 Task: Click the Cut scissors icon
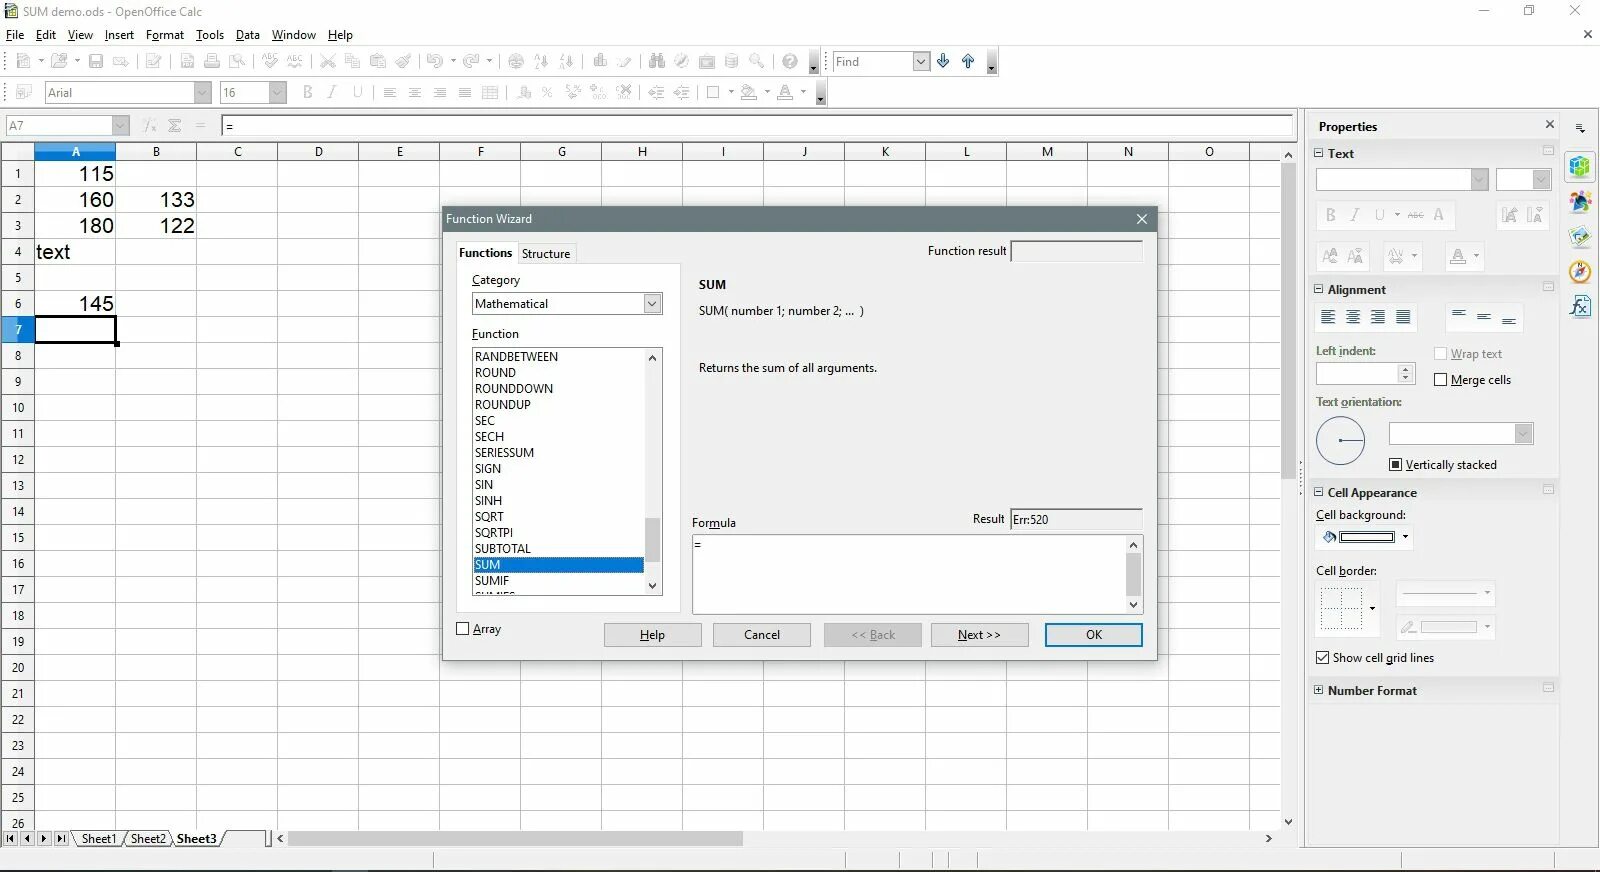pyautogui.click(x=327, y=62)
